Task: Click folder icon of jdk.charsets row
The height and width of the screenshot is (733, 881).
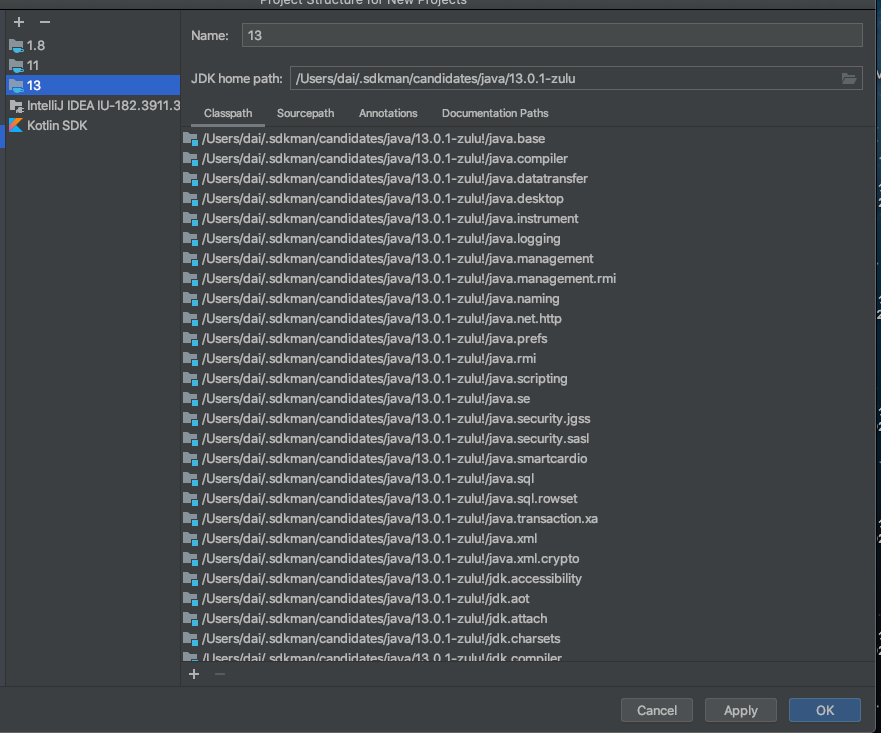Action: pos(190,639)
